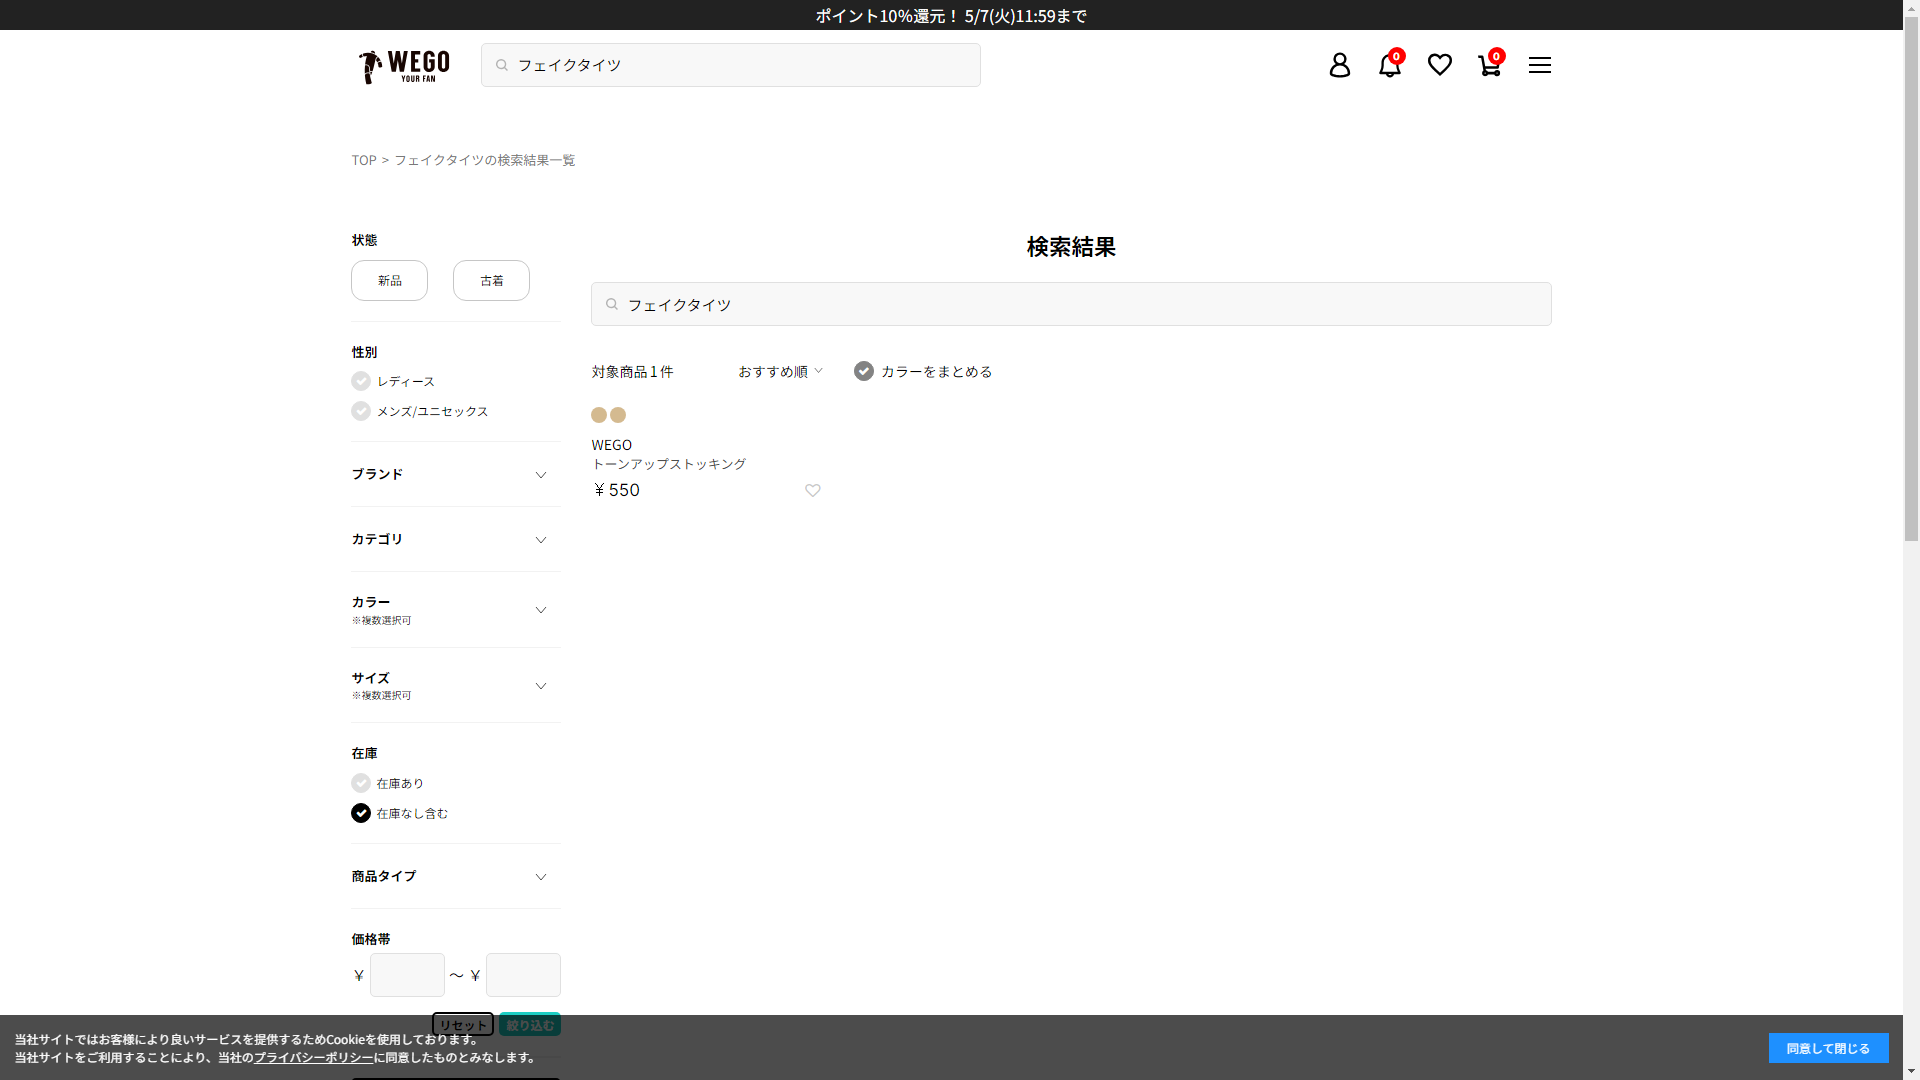Open the hamburger menu icon
1920x1080 pixels.
point(1539,65)
